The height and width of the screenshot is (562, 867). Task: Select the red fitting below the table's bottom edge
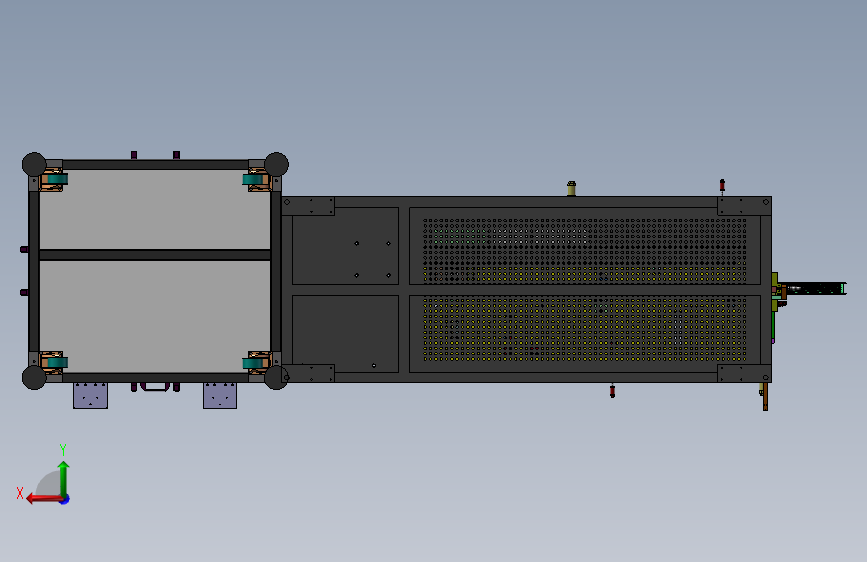[612, 391]
